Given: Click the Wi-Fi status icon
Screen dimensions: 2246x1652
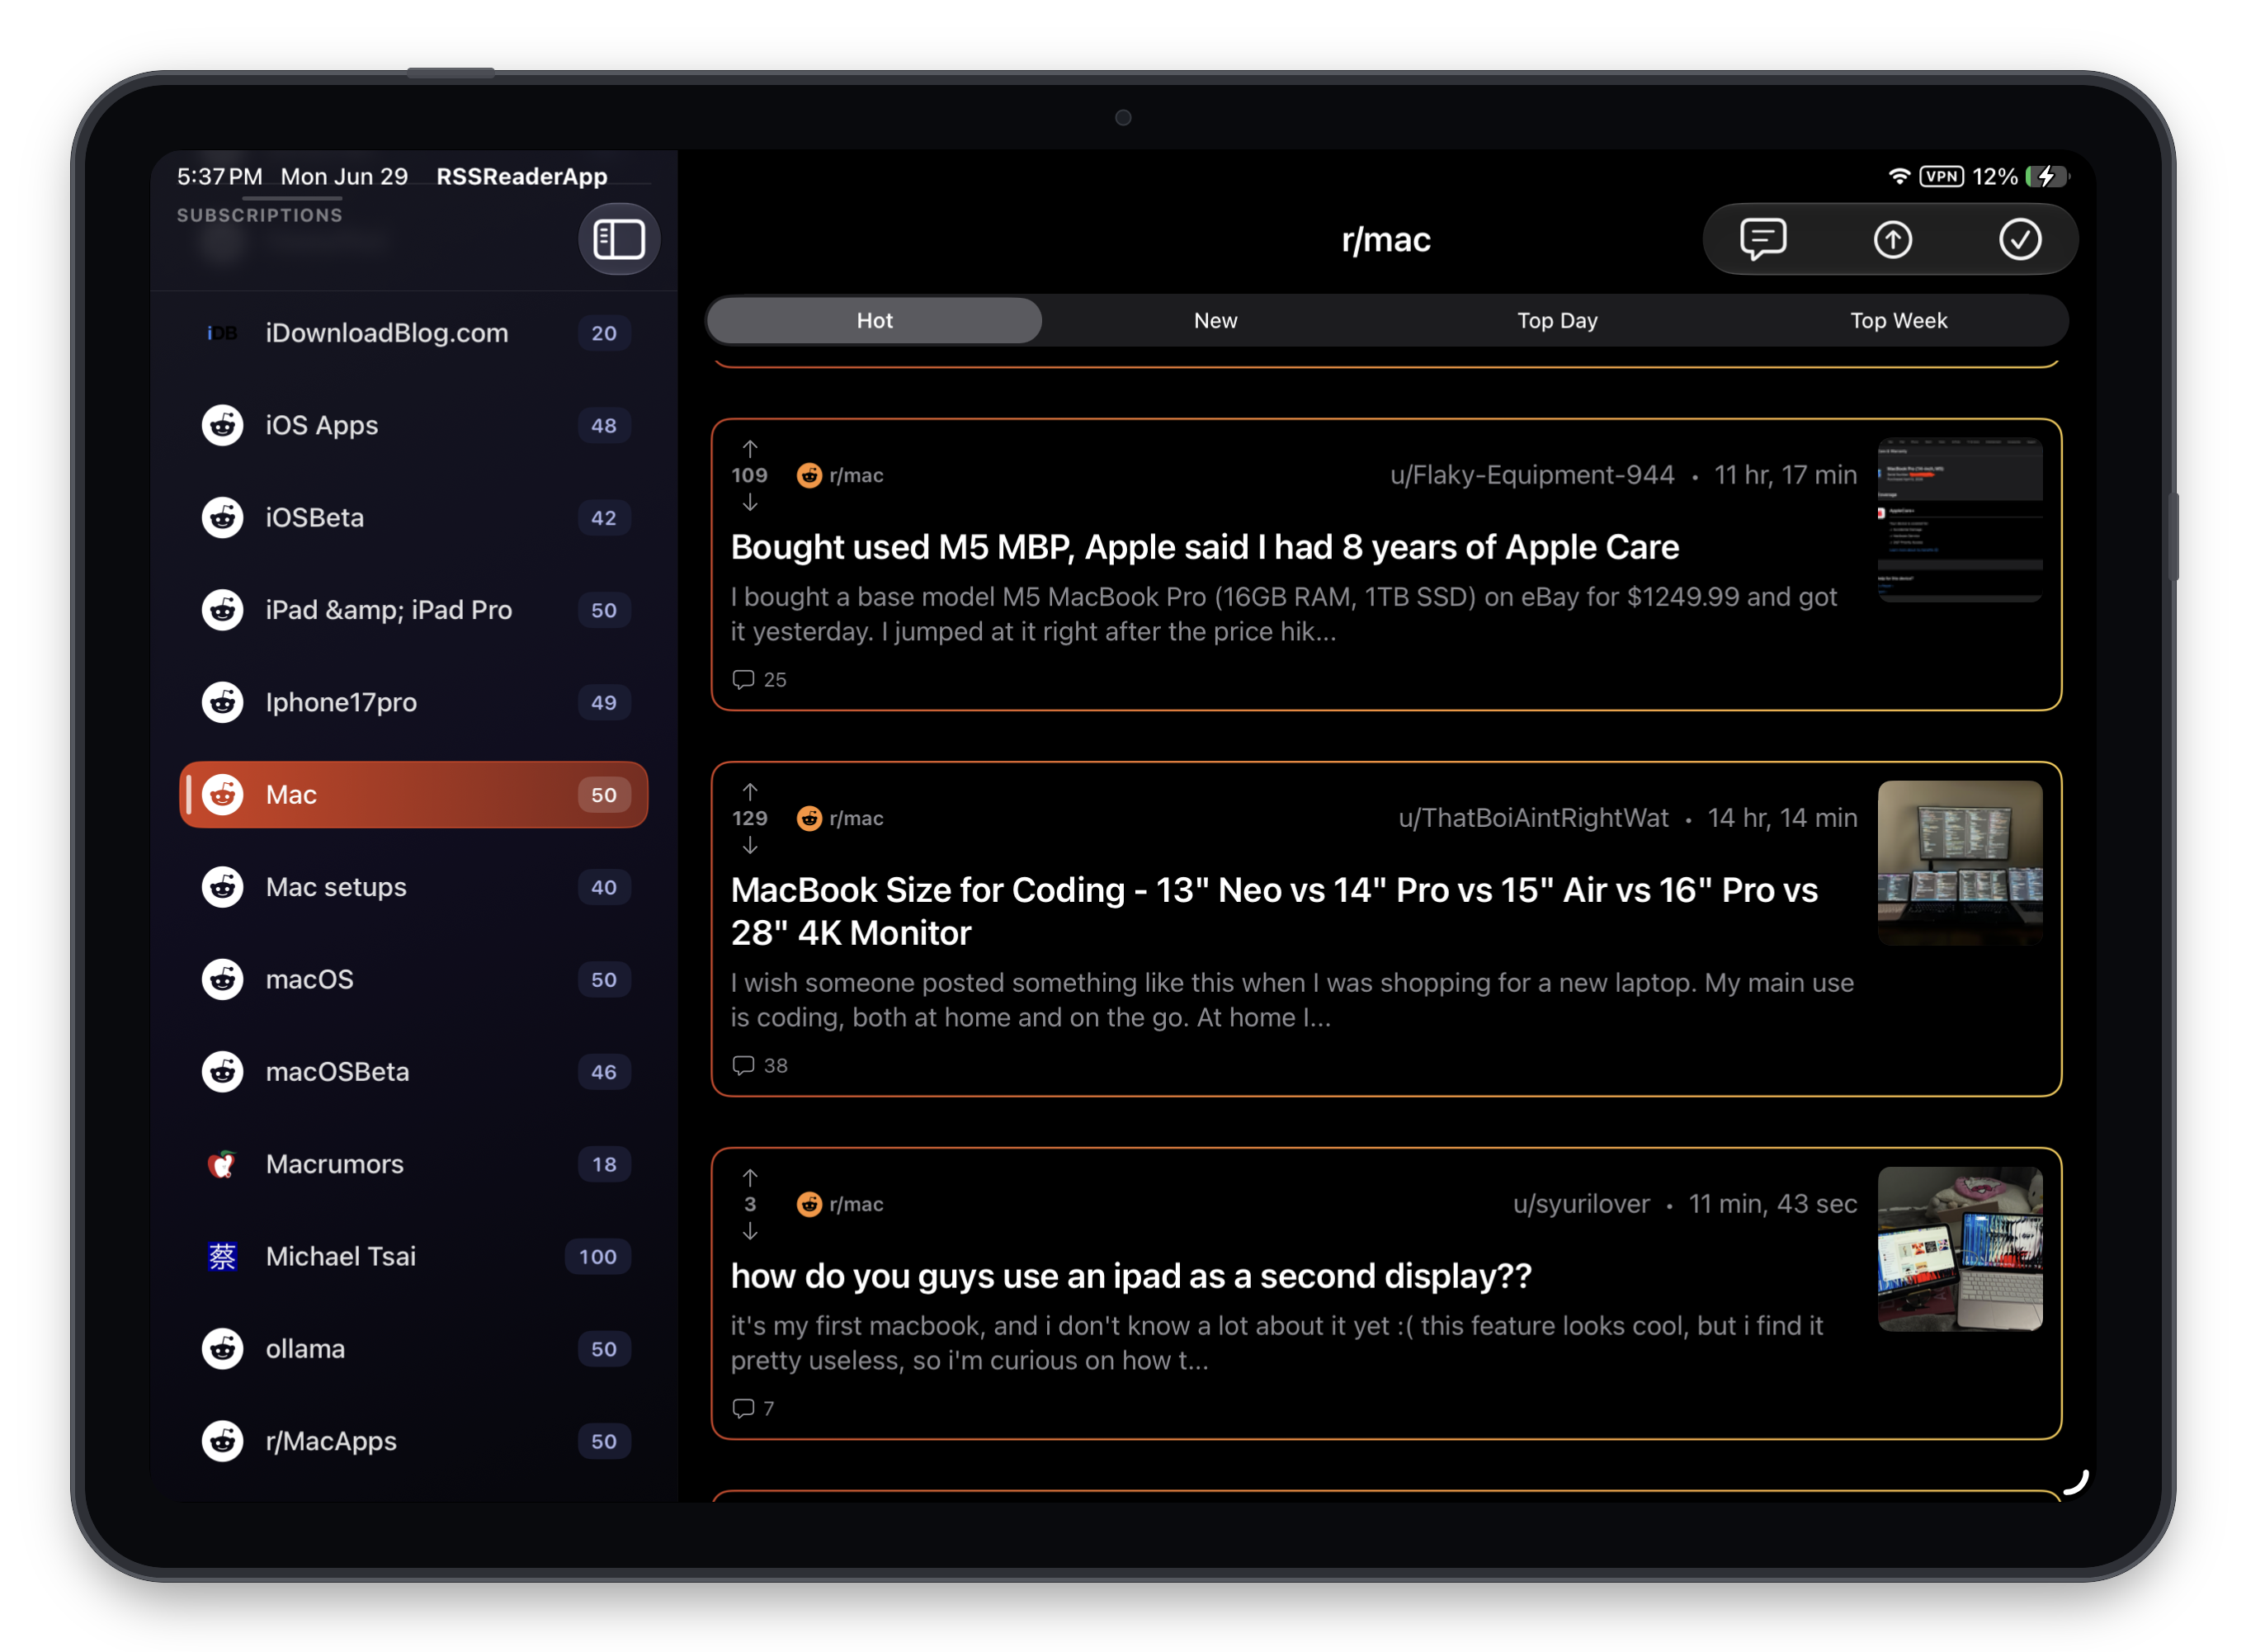Looking at the screenshot, I should [x=1898, y=176].
